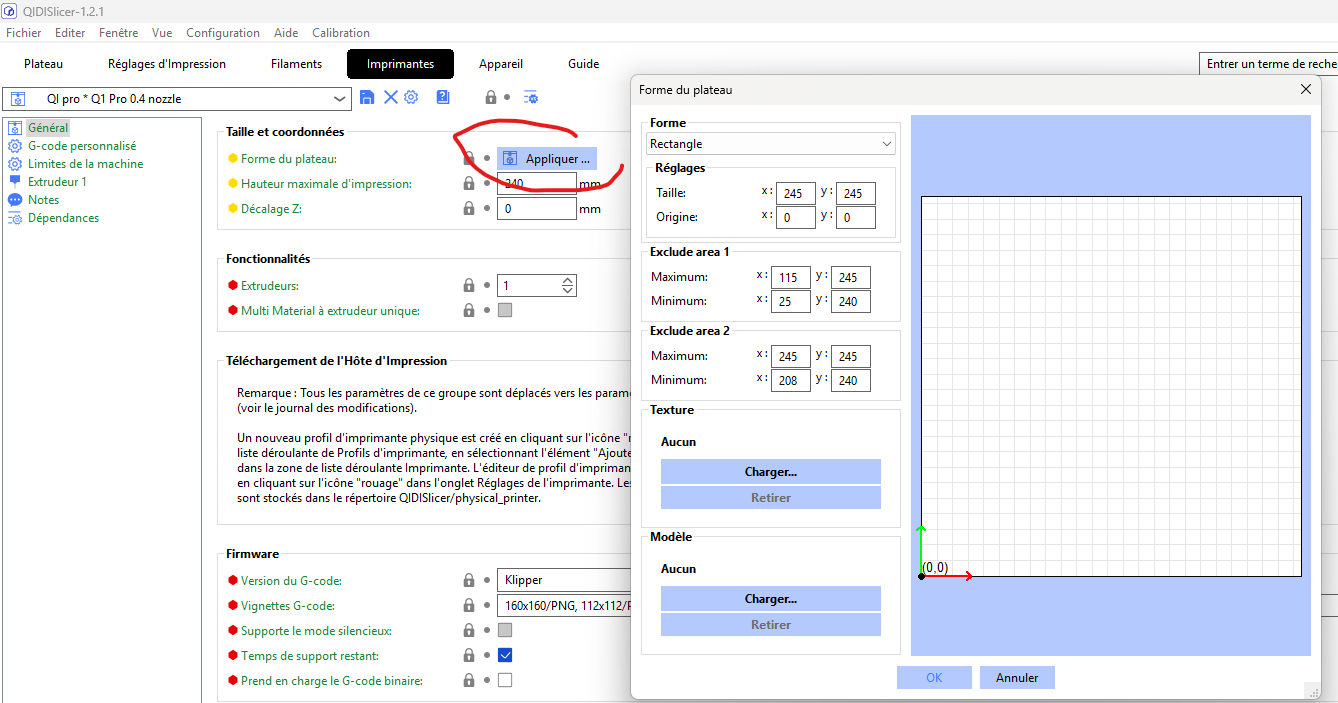The height and width of the screenshot is (703, 1338).
Task: Open the Forme Rectangle dropdown
Action: [x=771, y=144]
